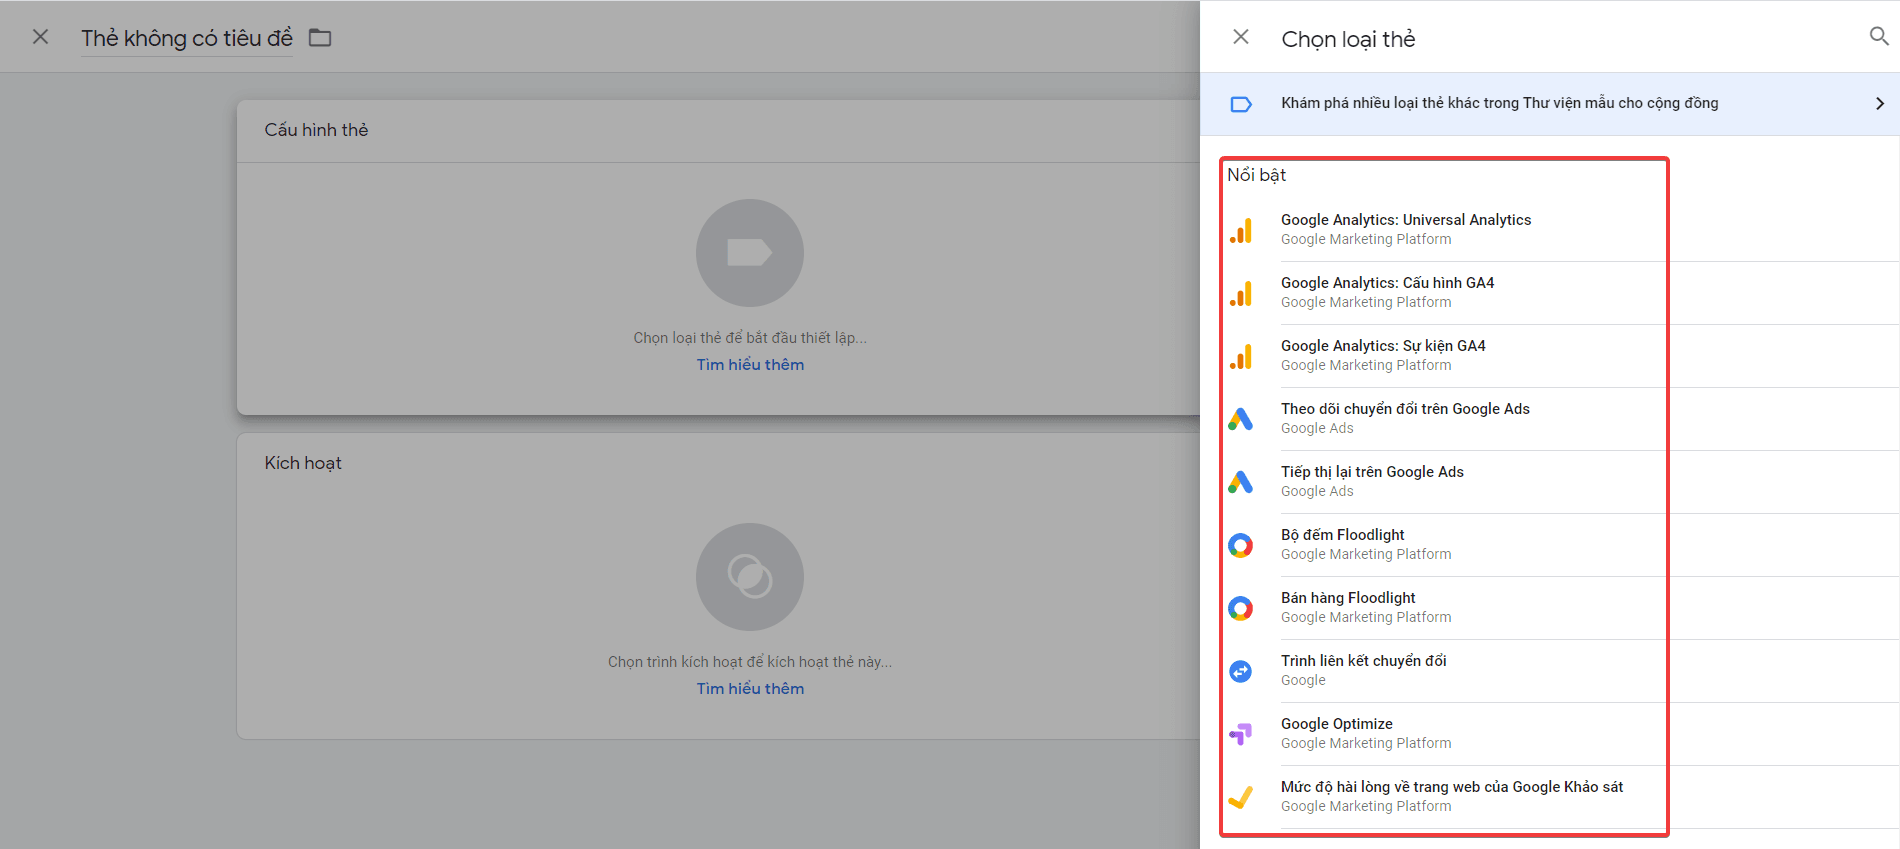Click the conversion linker arrows icon
1900x849 pixels.
click(x=1241, y=671)
